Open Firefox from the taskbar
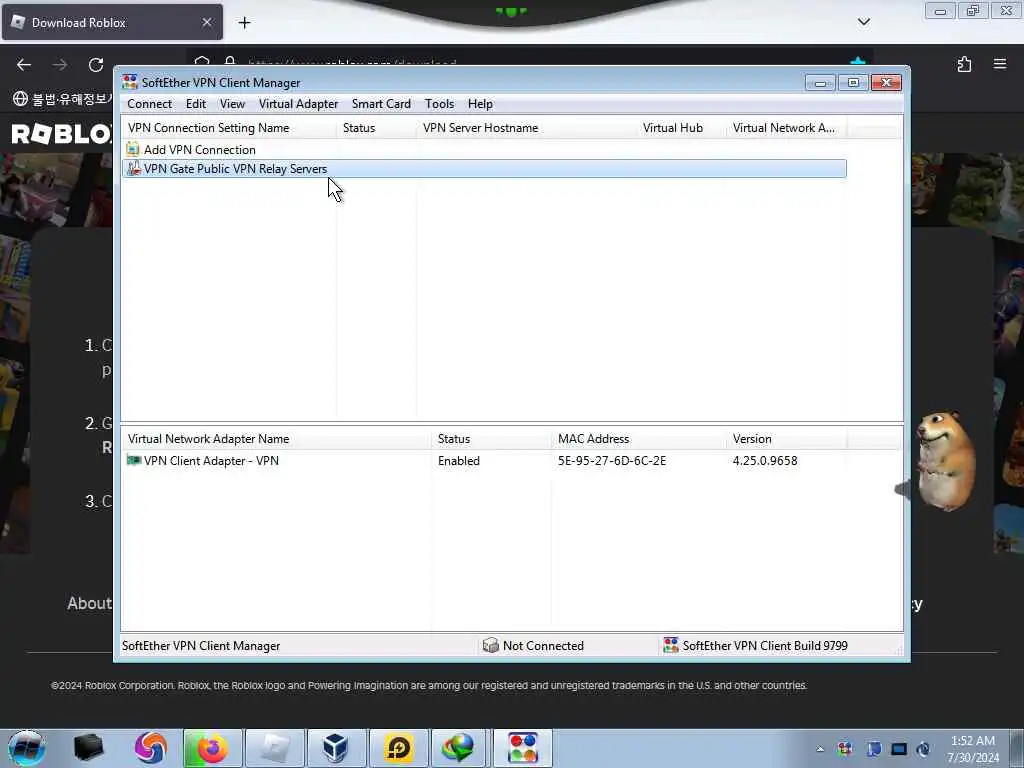 (x=213, y=748)
